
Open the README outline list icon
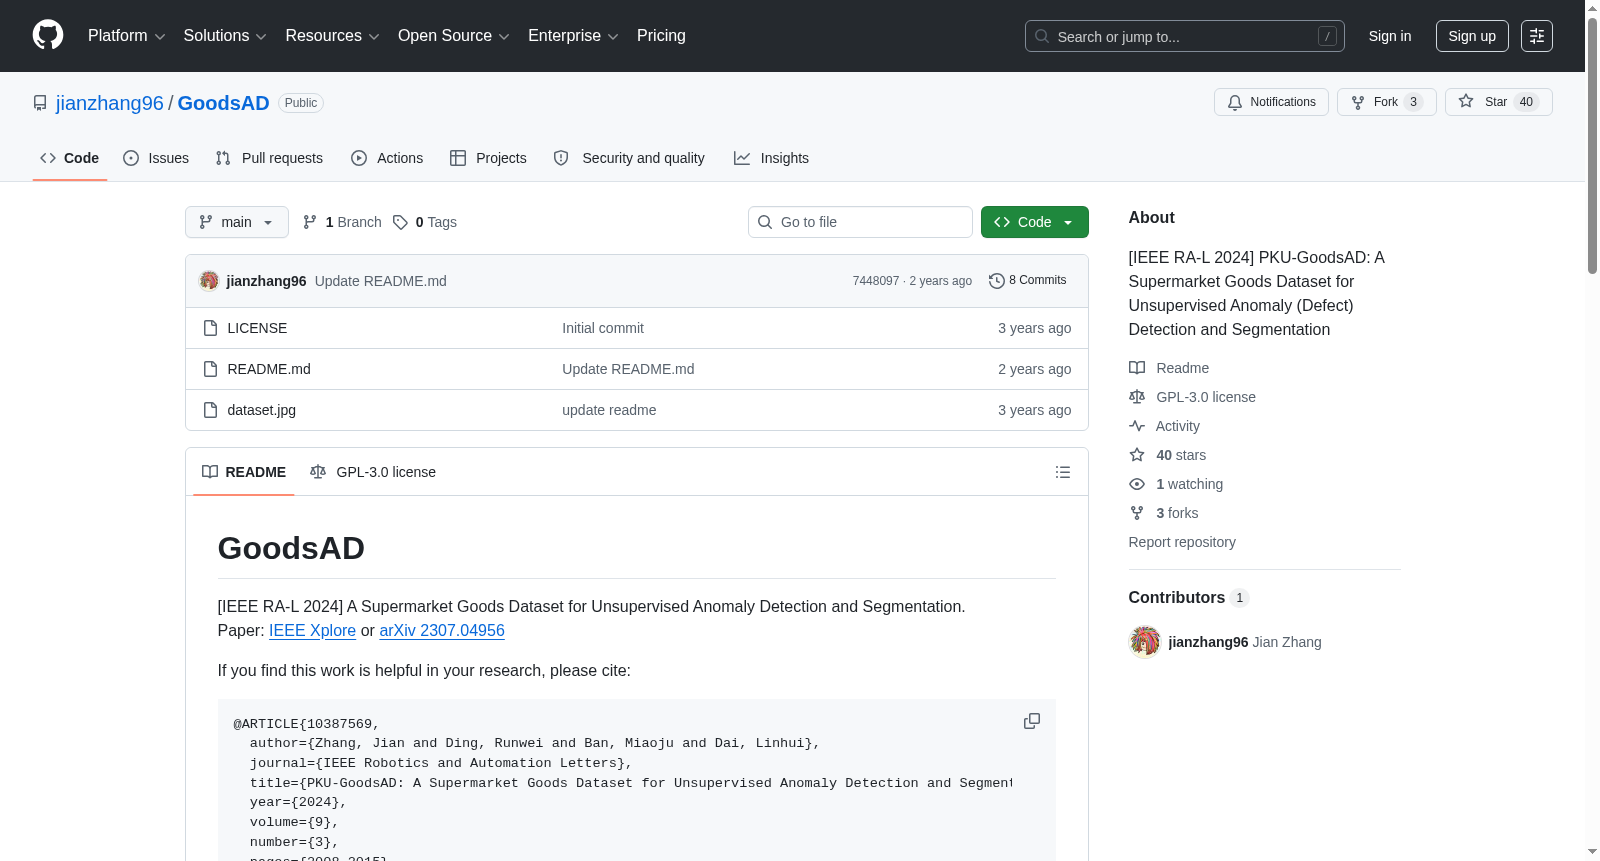point(1063,472)
